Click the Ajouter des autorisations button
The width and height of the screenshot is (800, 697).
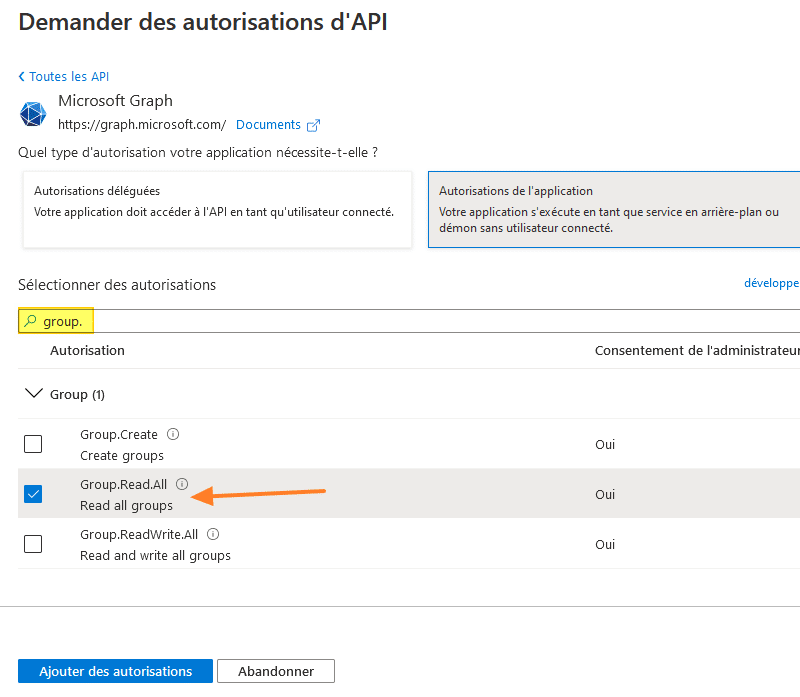coord(116,671)
